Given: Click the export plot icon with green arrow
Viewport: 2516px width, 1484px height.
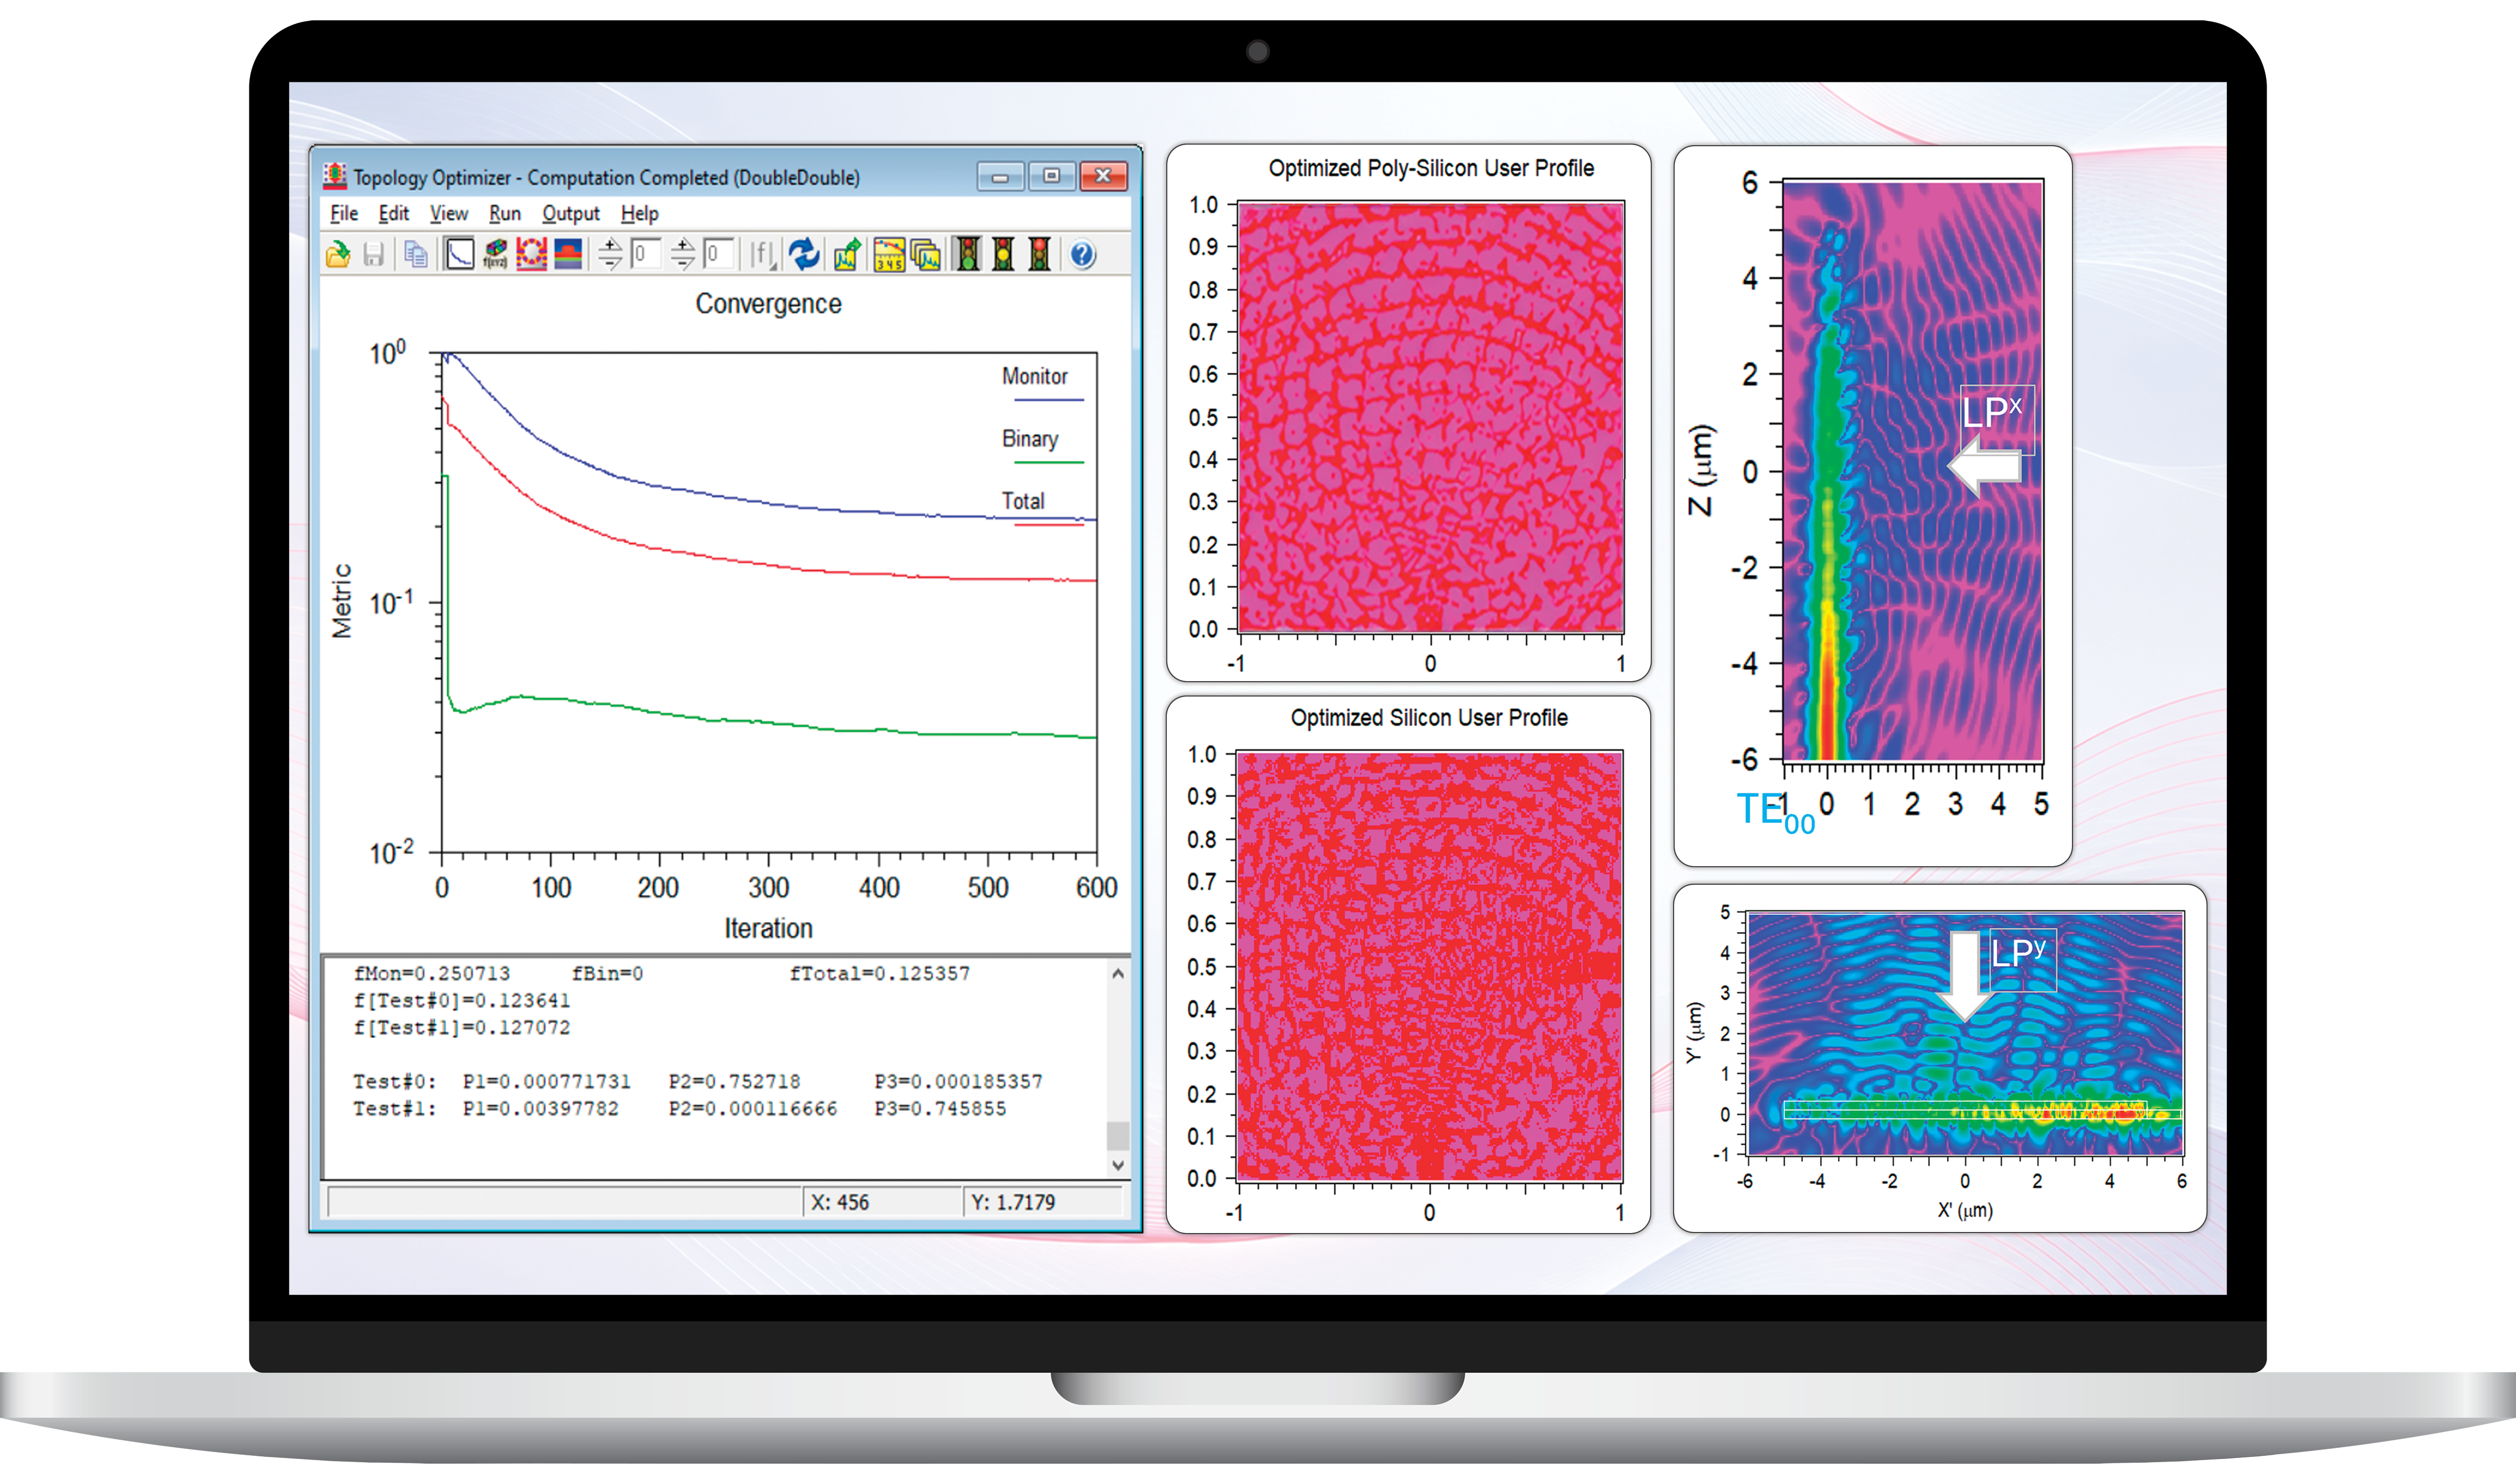Looking at the screenshot, I should point(847,255).
